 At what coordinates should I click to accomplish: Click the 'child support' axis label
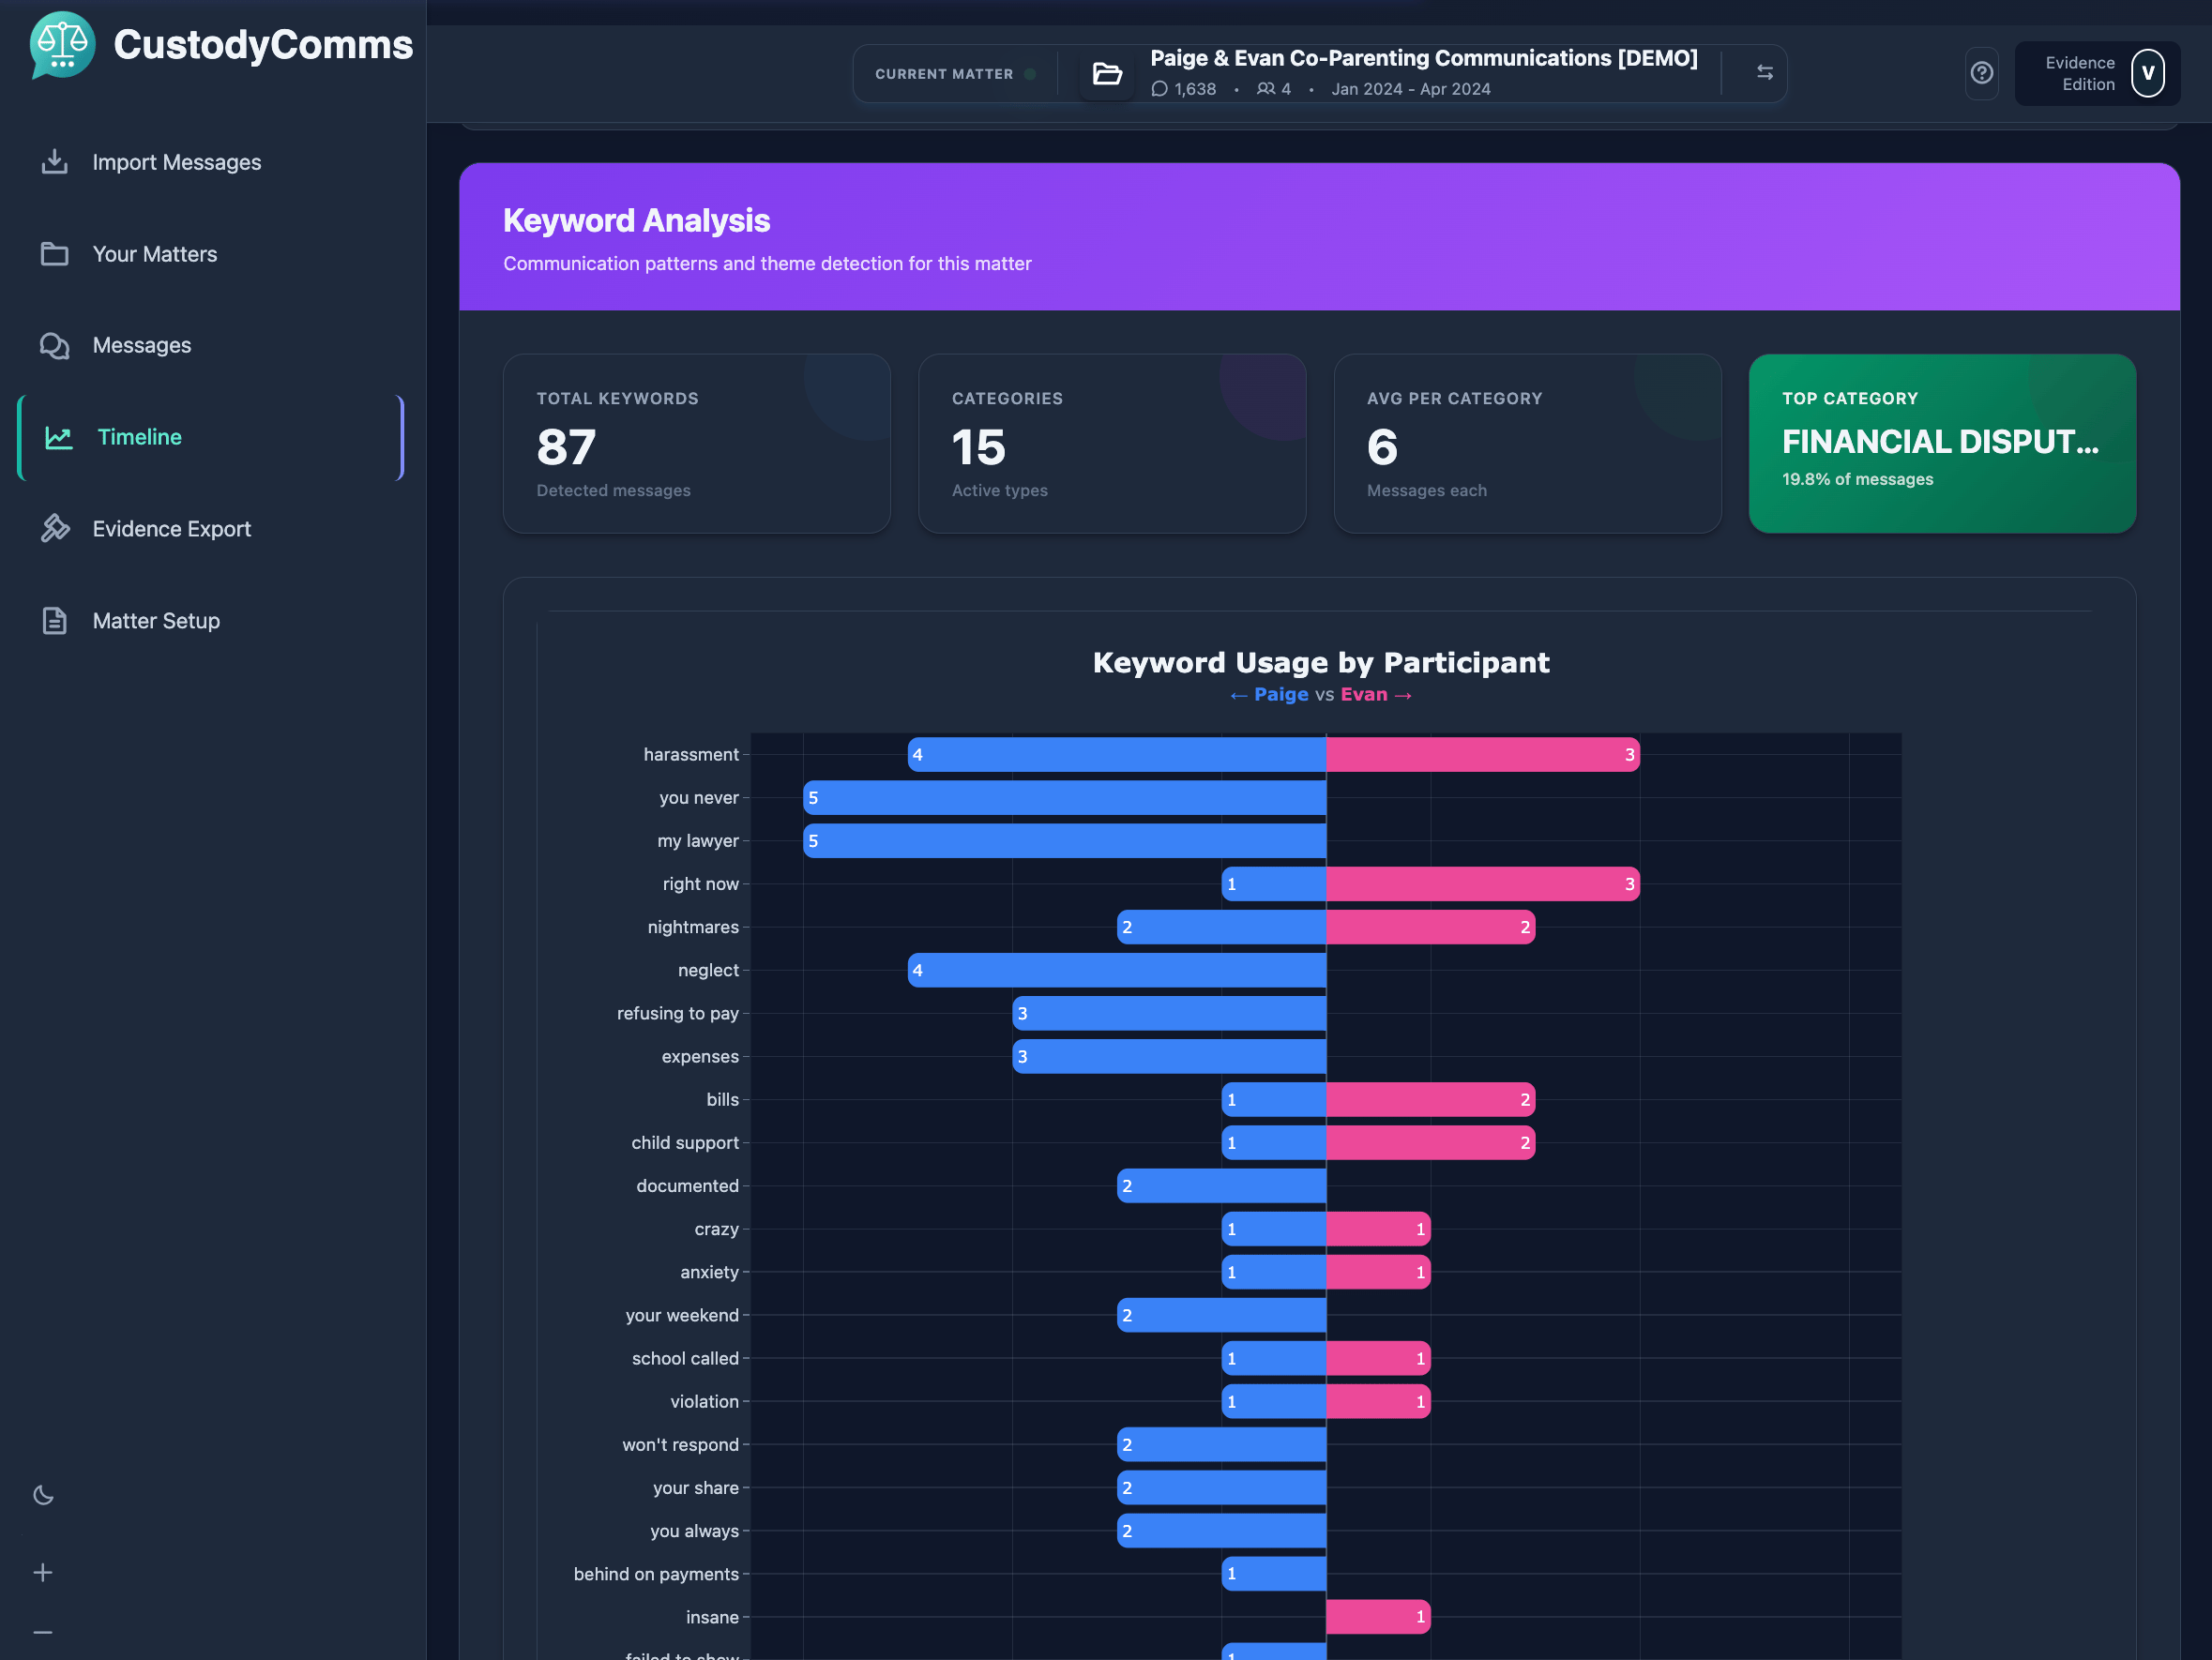click(x=685, y=1142)
